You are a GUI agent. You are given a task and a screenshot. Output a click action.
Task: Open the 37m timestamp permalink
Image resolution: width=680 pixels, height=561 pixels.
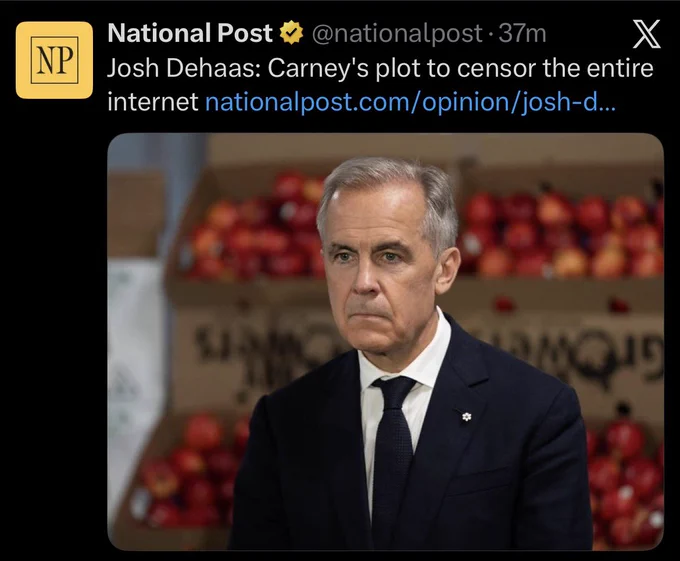click(x=522, y=33)
